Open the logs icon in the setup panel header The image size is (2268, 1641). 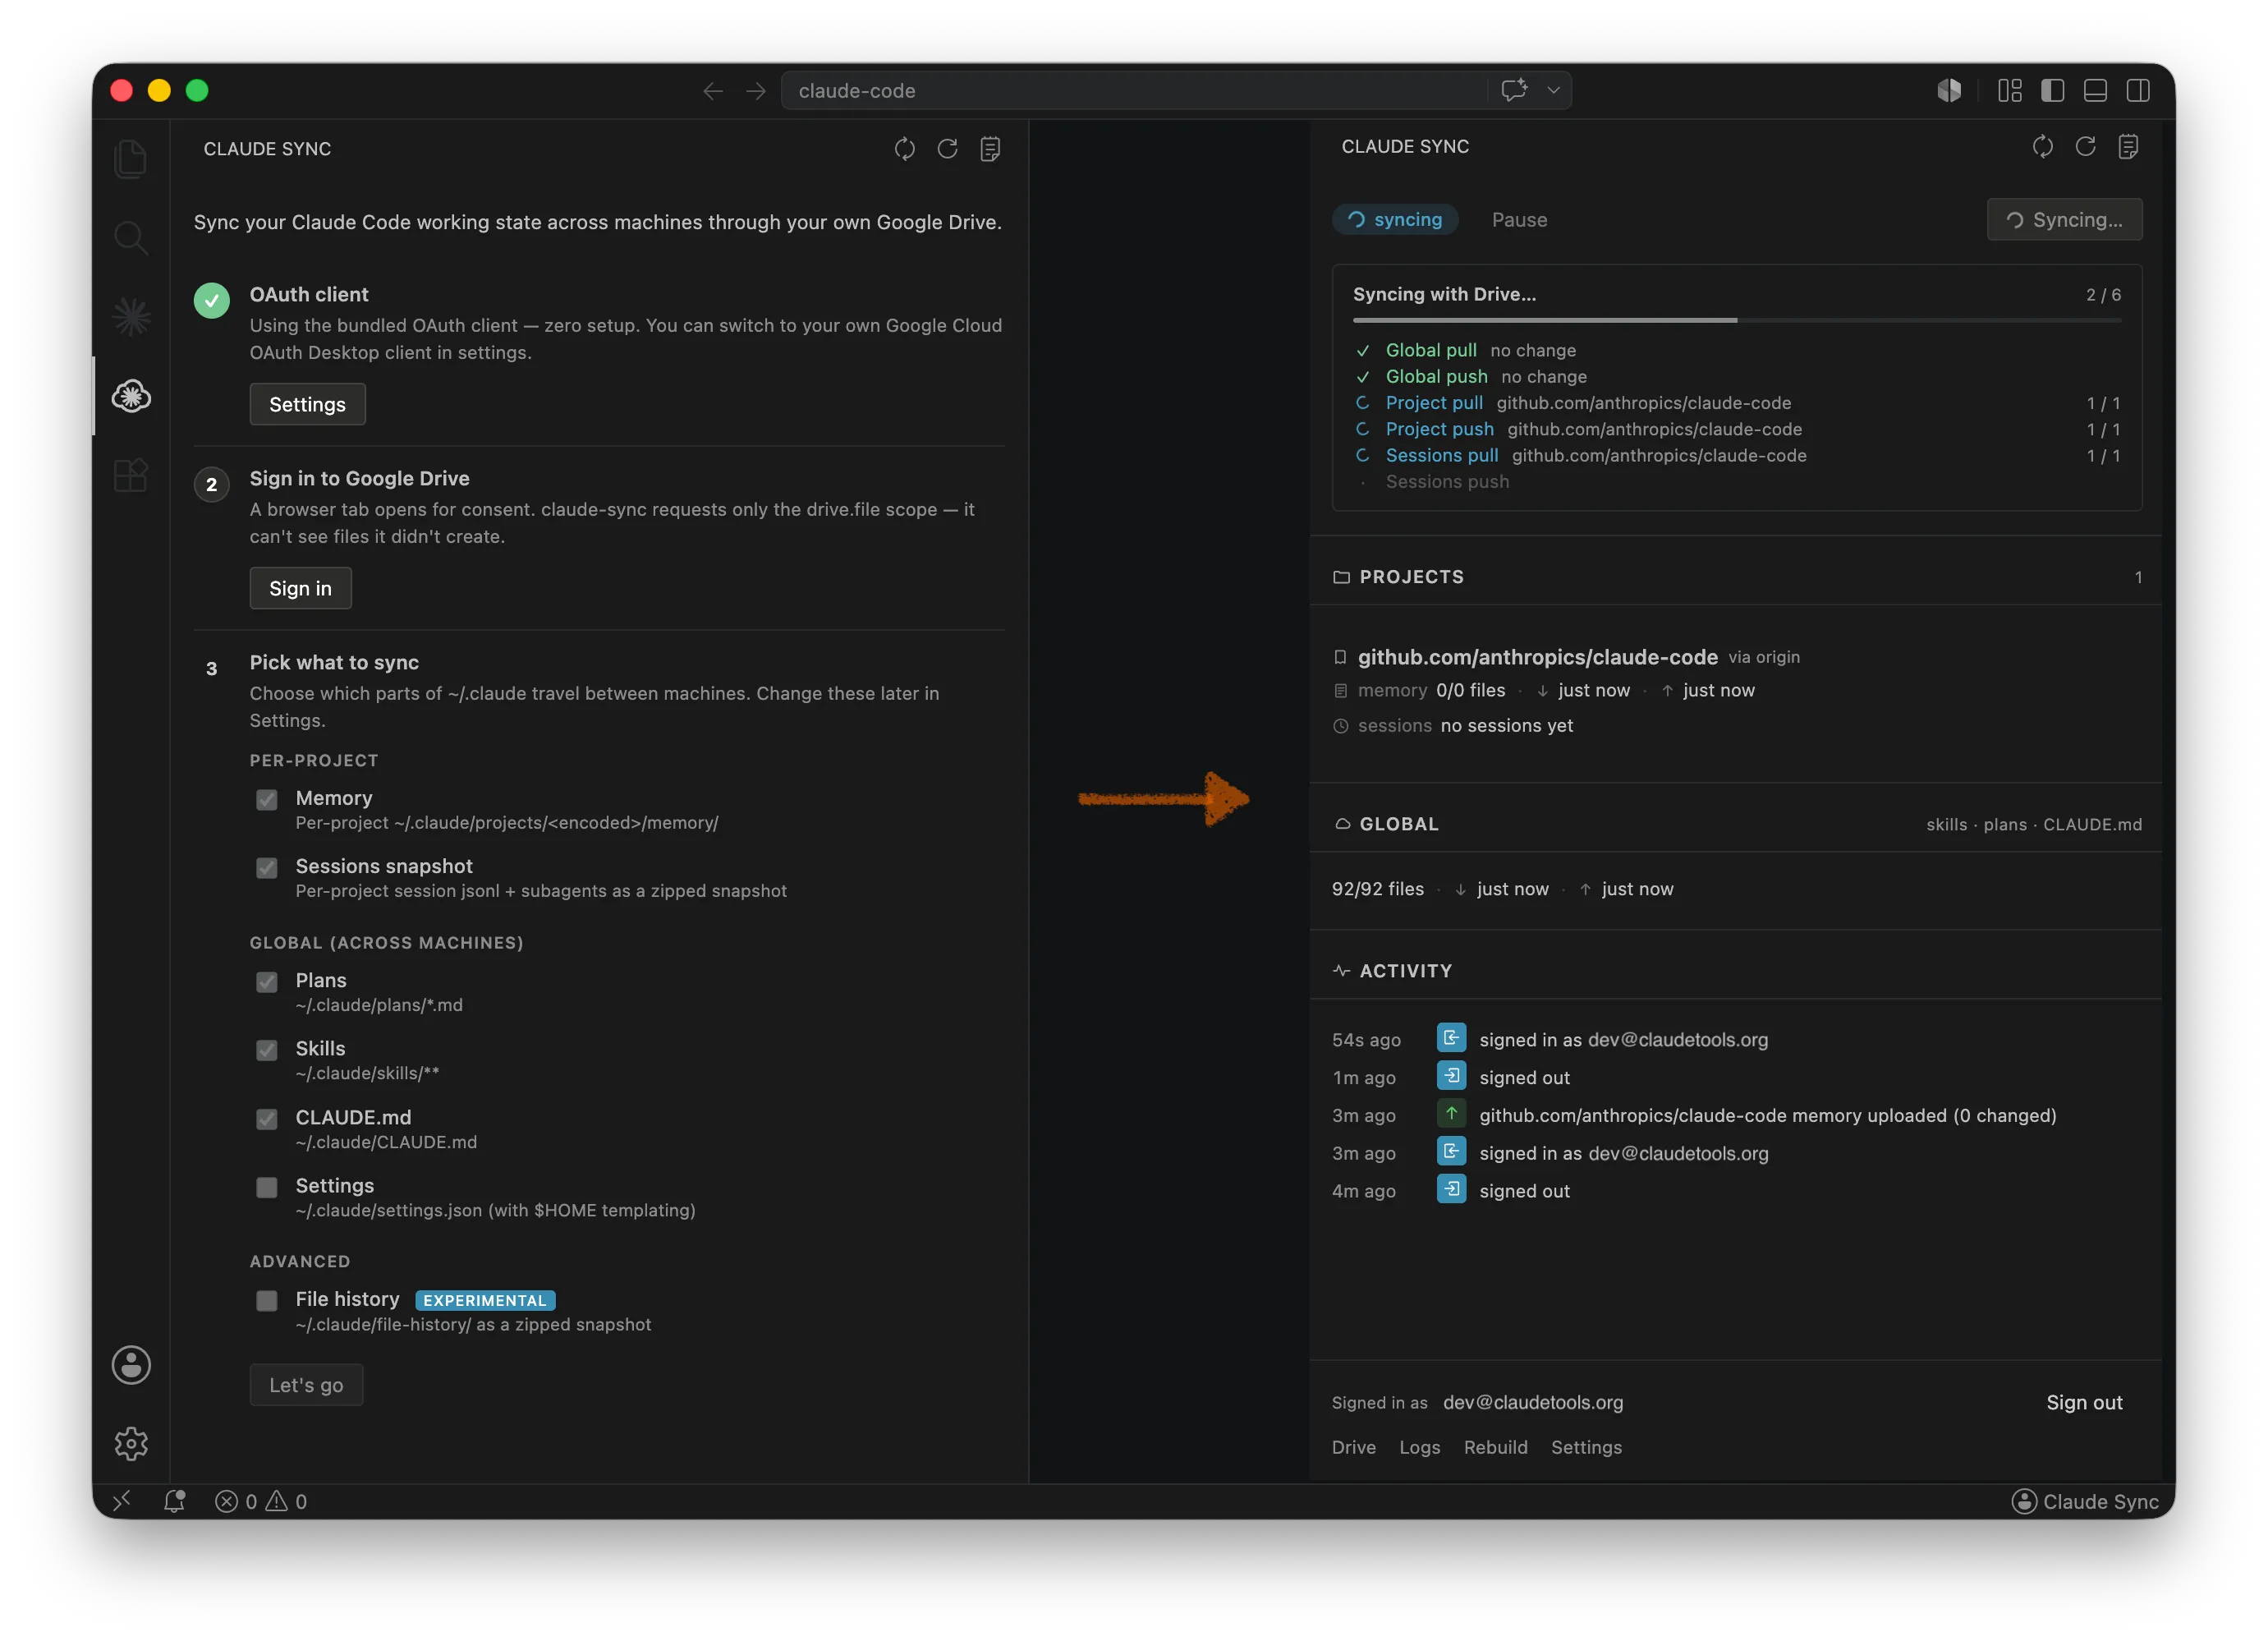click(990, 149)
